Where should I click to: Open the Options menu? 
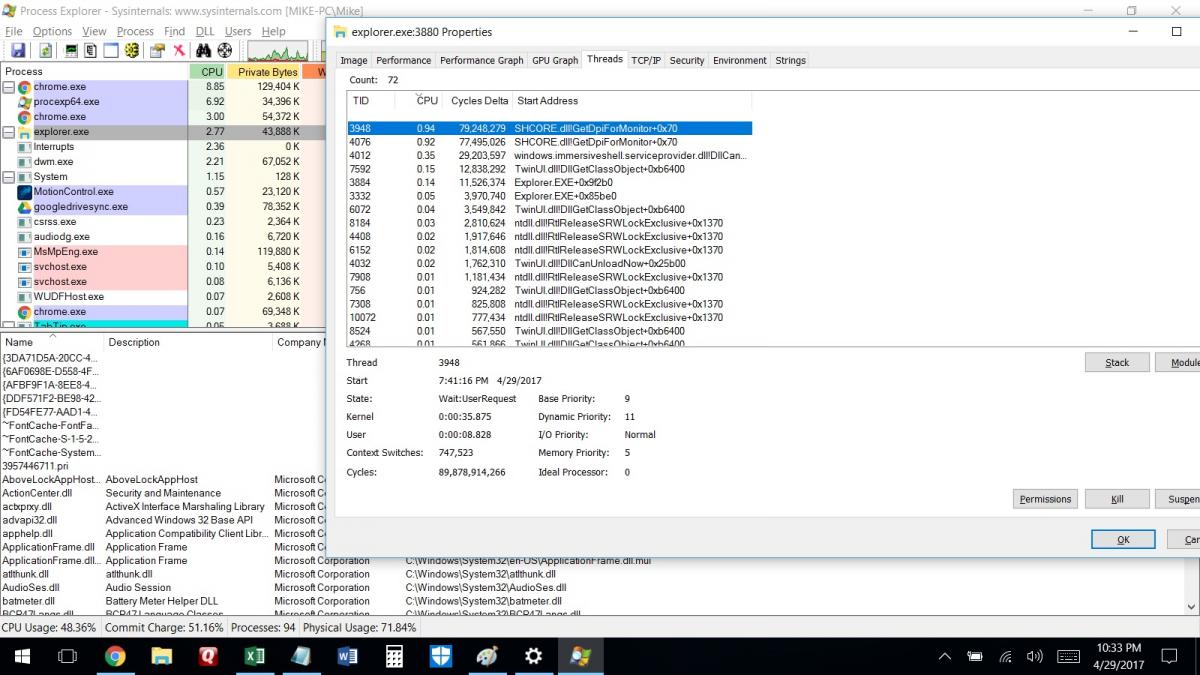pos(52,31)
